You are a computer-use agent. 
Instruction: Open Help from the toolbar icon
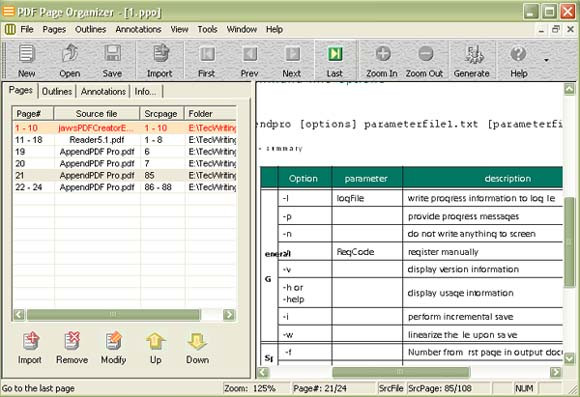[518, 54]
